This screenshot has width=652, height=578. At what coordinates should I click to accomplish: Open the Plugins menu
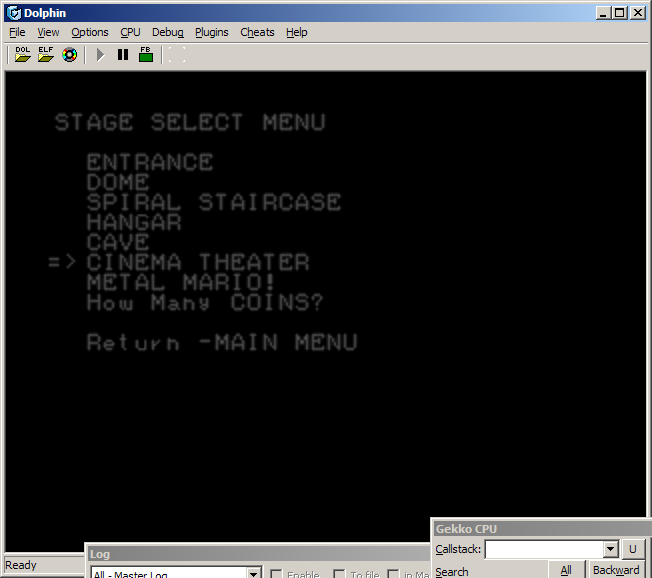pos(212,32)
